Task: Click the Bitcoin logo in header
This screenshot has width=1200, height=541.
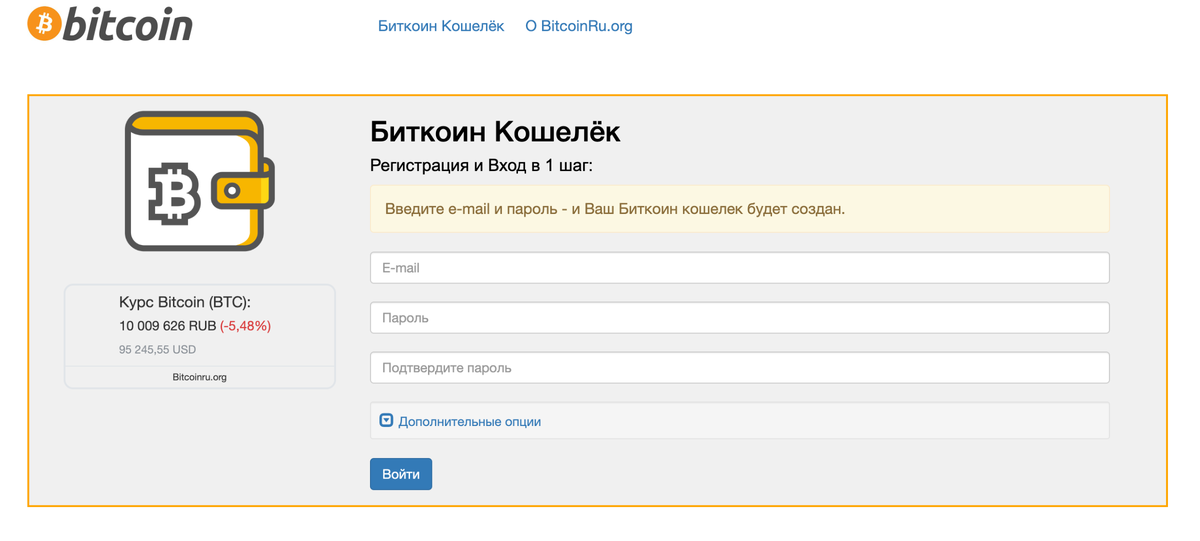Action: pos(110,23)
